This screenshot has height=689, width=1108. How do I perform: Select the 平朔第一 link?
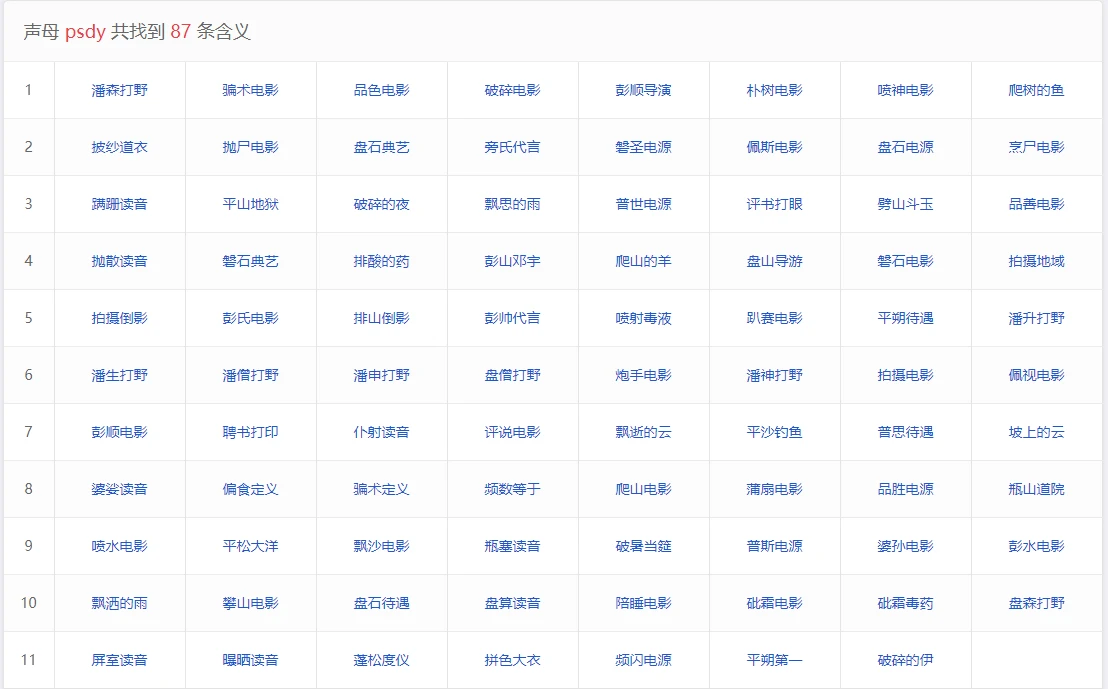click(x=774, y=660)
